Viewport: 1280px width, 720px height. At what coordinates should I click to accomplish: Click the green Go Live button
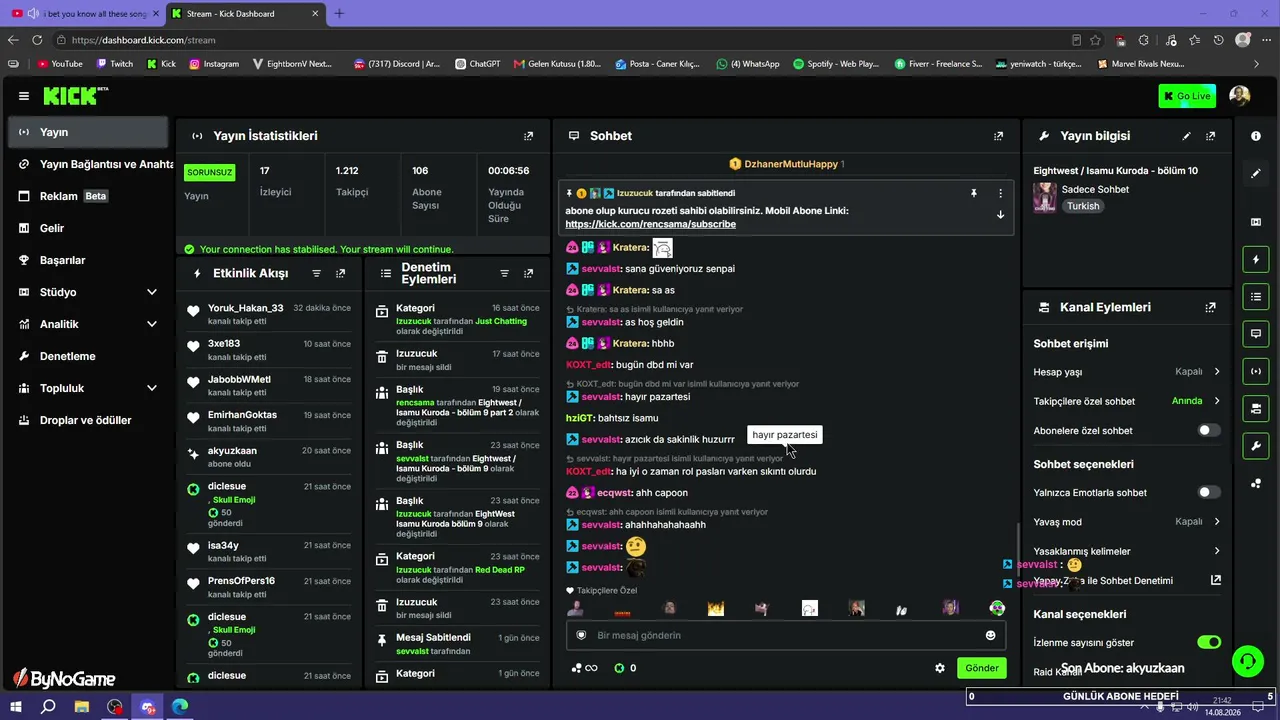(1187, 96)
